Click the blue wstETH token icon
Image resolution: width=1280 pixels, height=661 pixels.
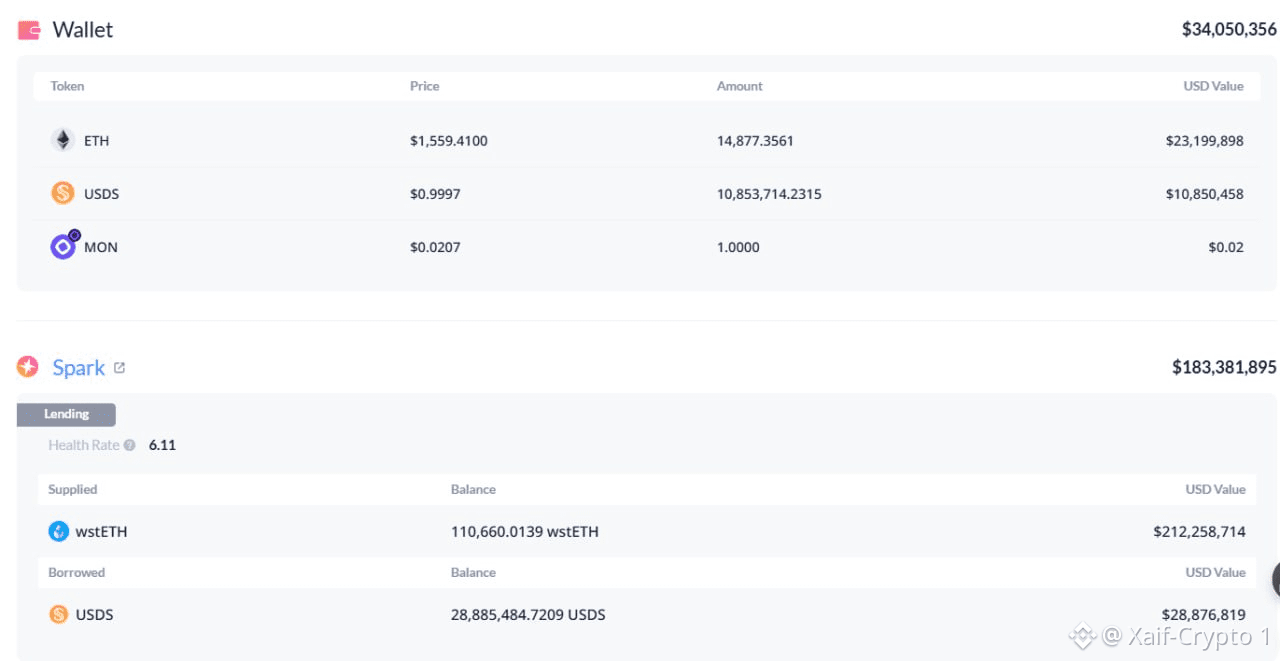coord(59,531)
